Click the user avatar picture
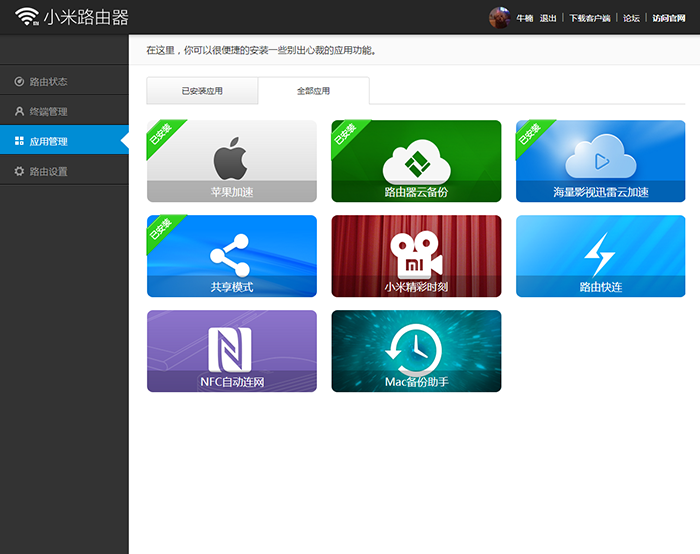The height and width of the screenshot is (554, 700). [499, 17]
